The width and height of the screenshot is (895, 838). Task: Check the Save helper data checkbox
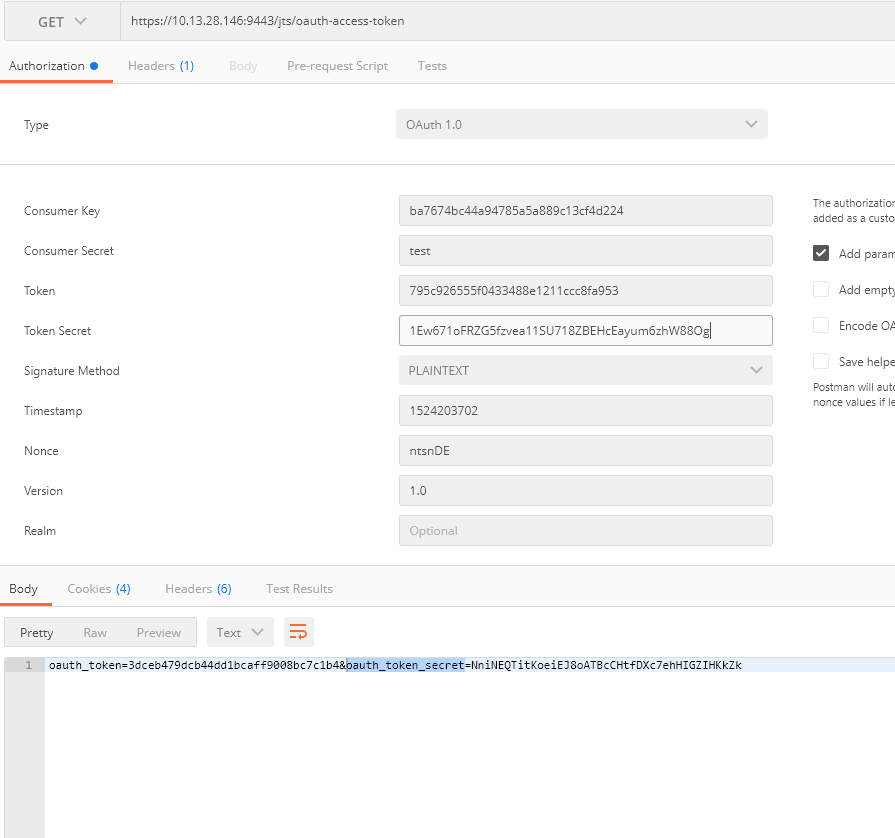(x=821, y=361)
